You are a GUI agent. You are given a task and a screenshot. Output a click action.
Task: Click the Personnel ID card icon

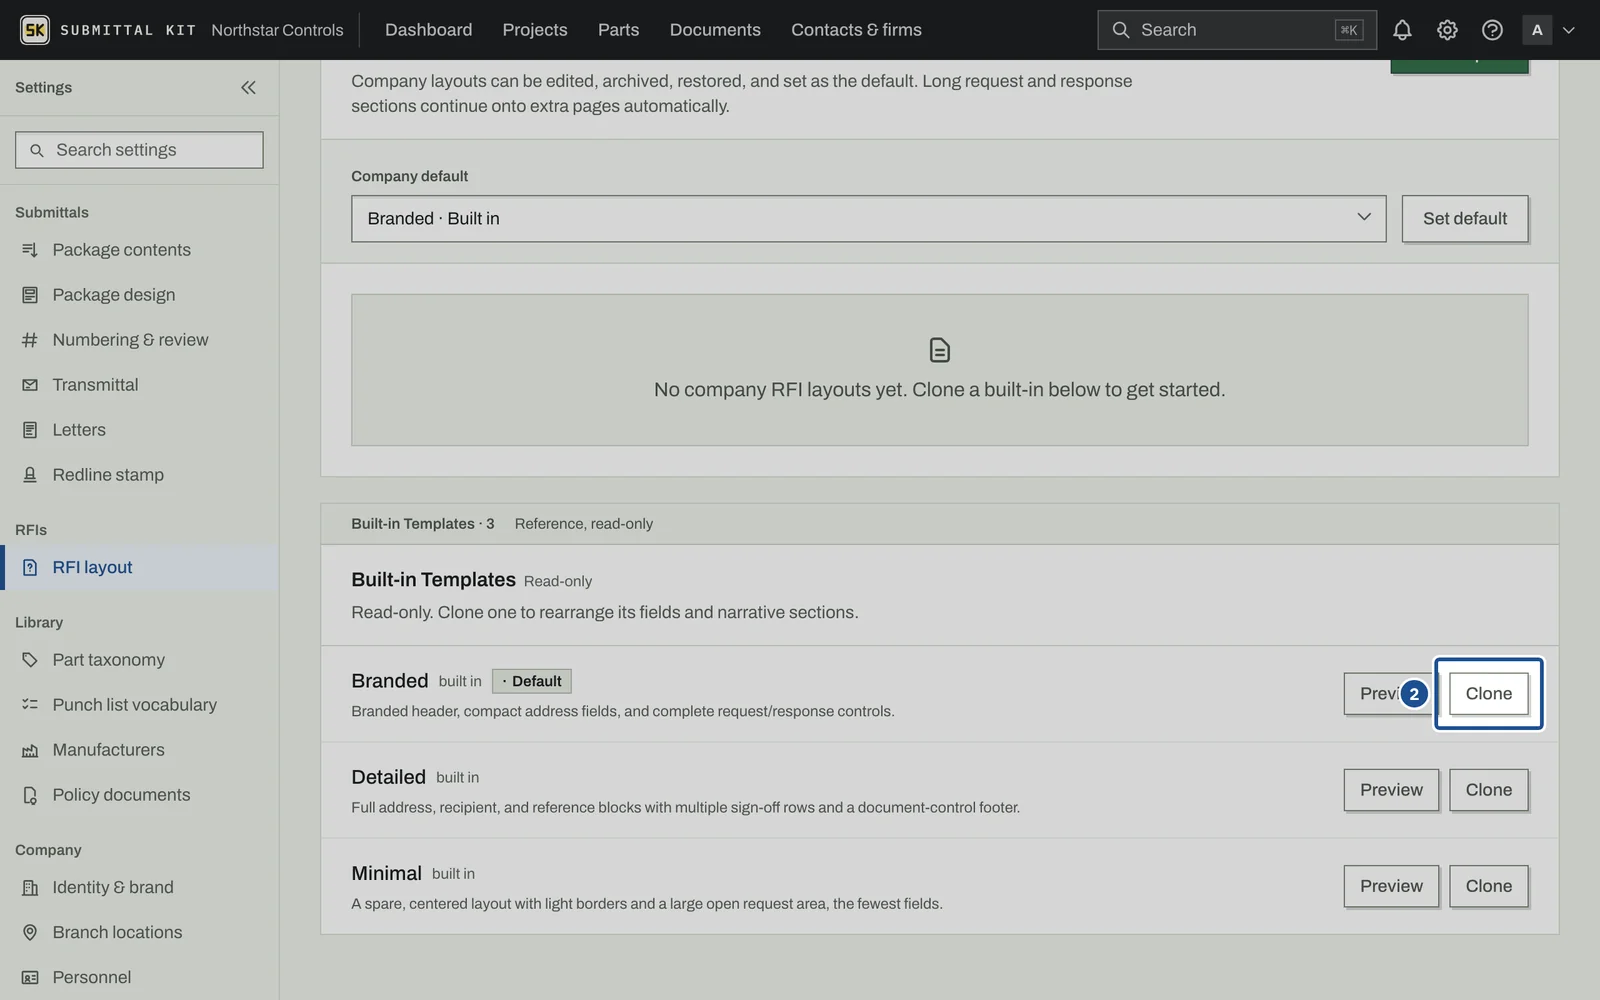tap(30, 977)
